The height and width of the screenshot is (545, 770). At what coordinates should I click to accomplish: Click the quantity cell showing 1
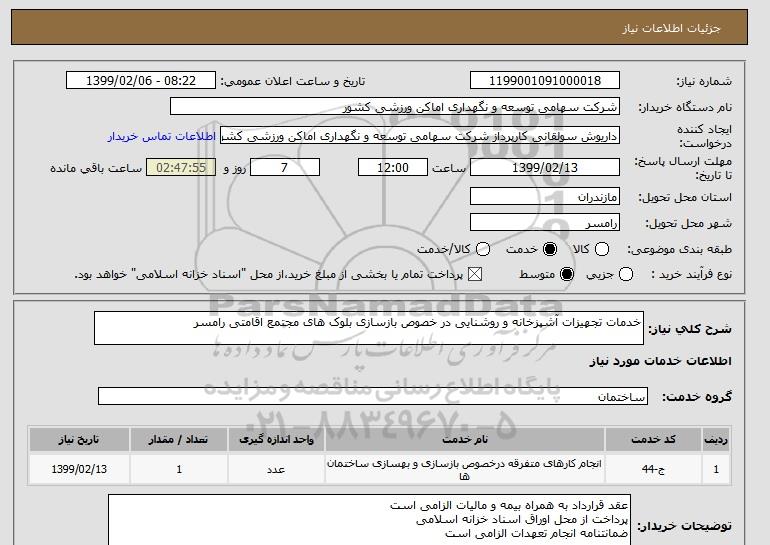coord(179,469)
